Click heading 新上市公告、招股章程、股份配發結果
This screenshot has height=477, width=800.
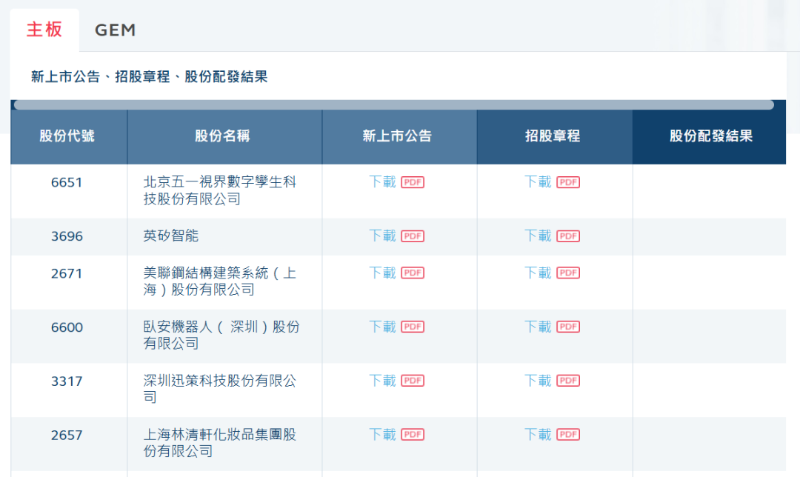[x=149, y=77]
